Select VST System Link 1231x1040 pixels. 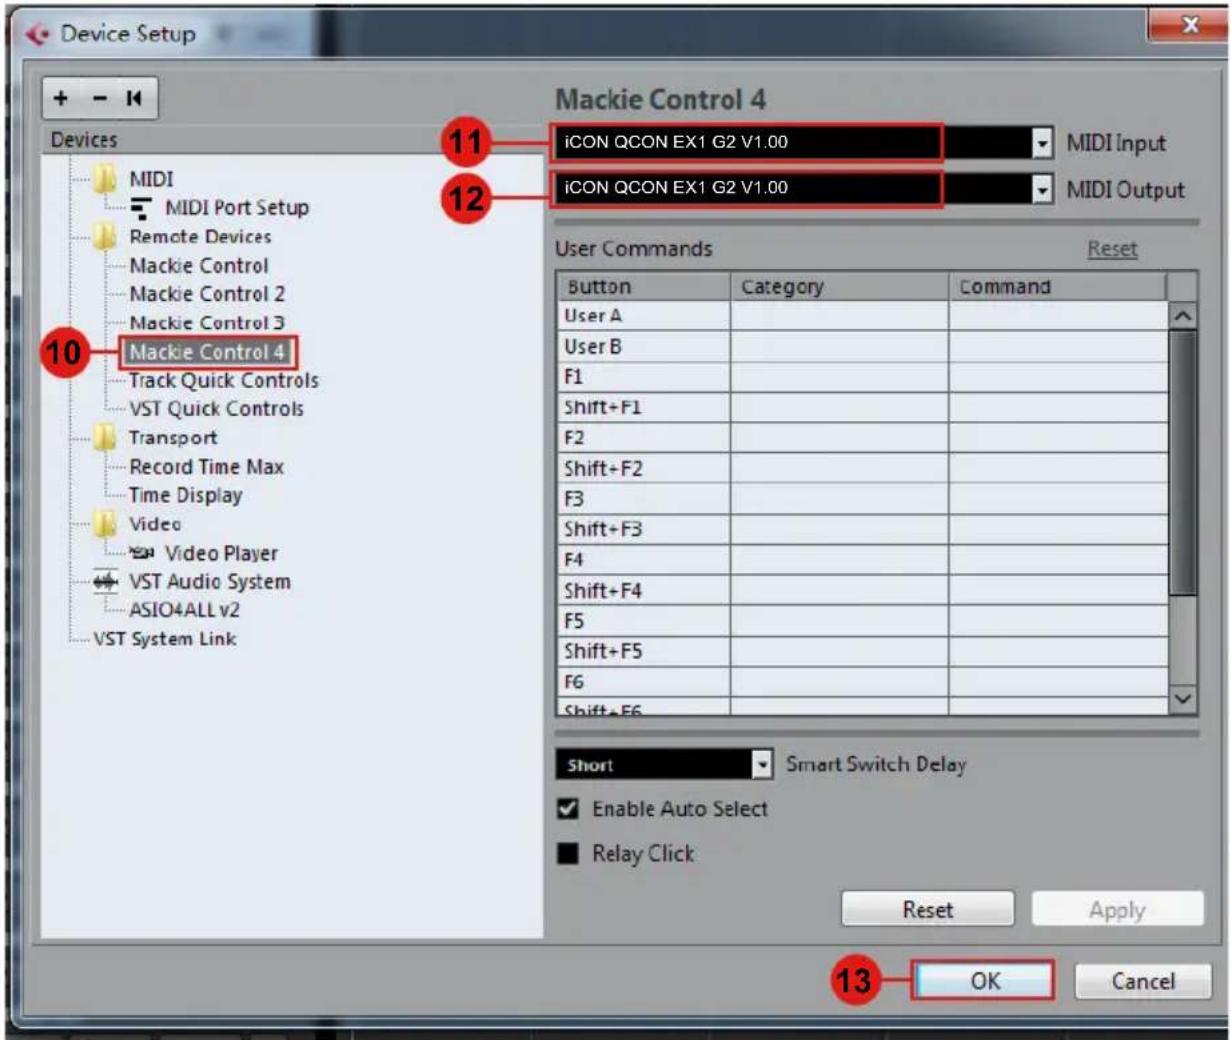click(165, 639)
